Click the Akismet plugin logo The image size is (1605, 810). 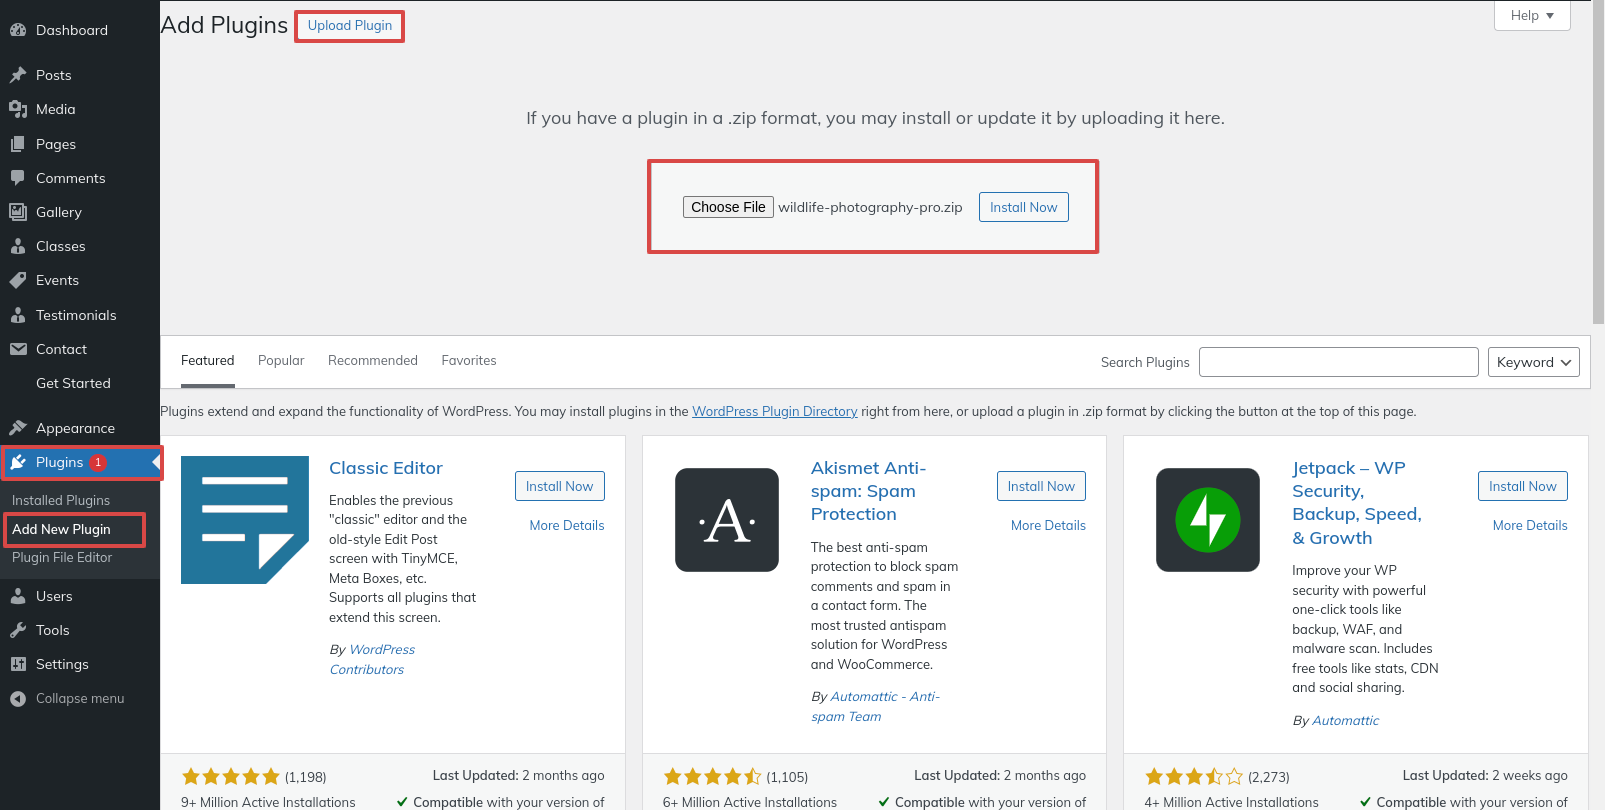coord(727,520)
